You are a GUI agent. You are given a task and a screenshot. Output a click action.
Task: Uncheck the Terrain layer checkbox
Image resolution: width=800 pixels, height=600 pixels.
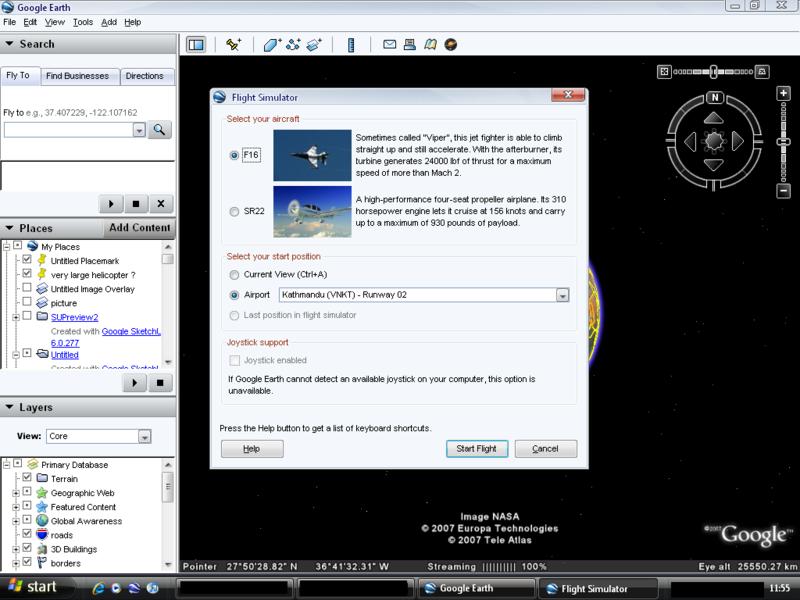tap(27, 479)
